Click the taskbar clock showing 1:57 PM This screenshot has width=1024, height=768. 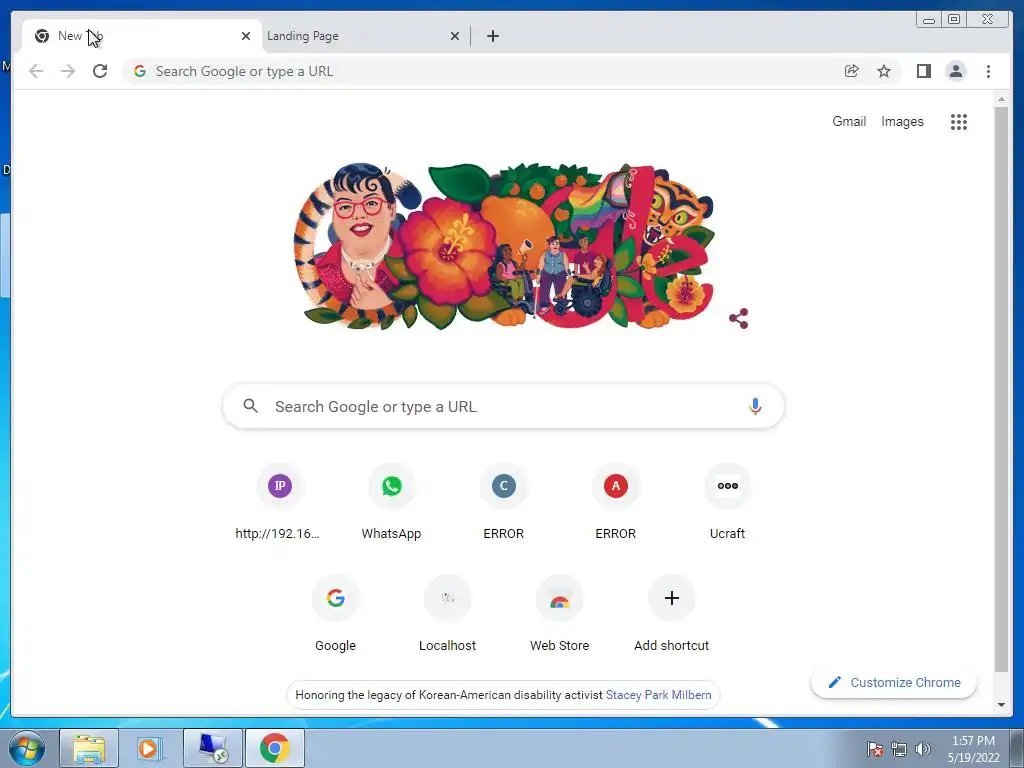coord(973,749)
